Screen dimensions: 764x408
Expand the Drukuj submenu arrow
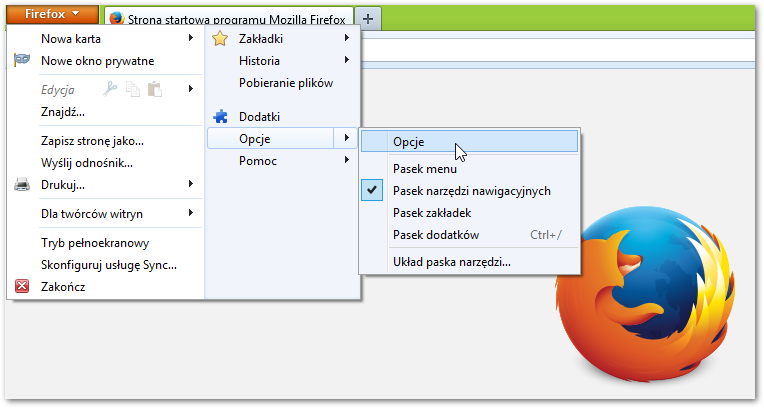coord(191,184)
